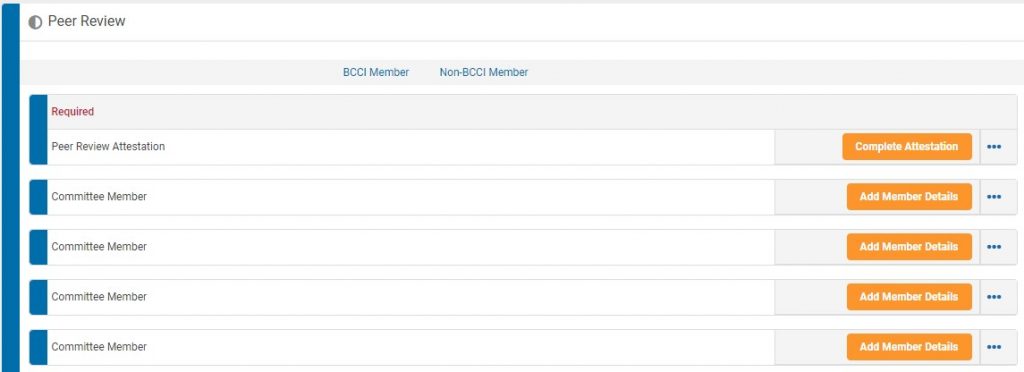Open the ellipsis menu for Peer Review Attestation
Screen dimensions: 1024x372
994,147
